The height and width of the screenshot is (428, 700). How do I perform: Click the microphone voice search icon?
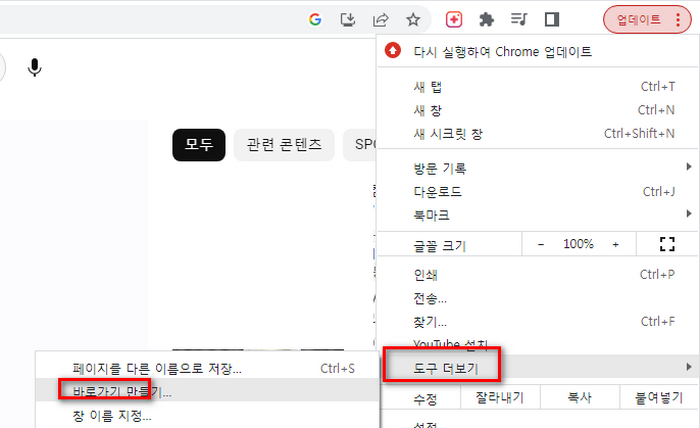[x=34, y=67]
